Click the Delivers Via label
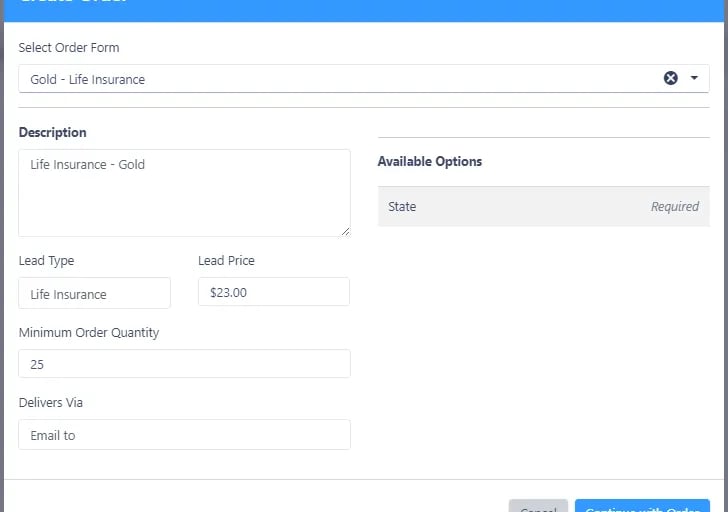The width and height of the screenshot is (728, 512). pyautogui.click(x=51, y=402)
